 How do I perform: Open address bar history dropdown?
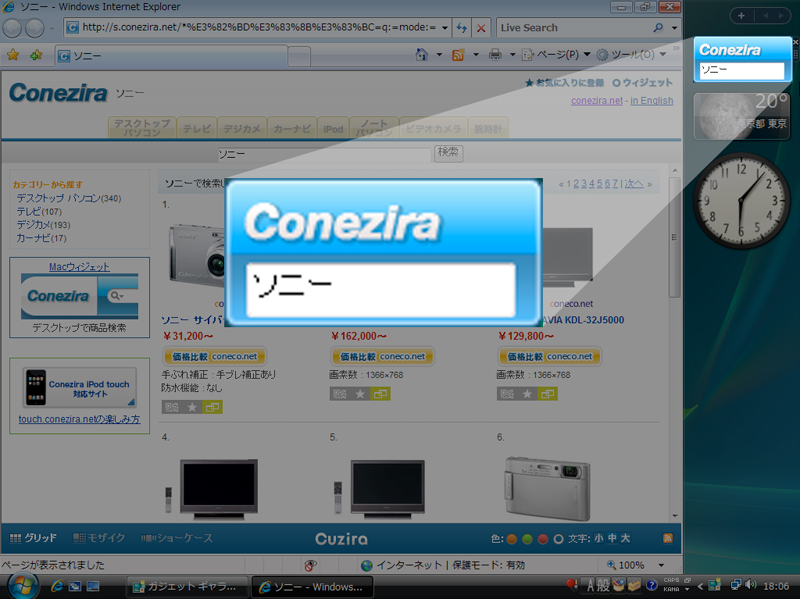point(445,28)
